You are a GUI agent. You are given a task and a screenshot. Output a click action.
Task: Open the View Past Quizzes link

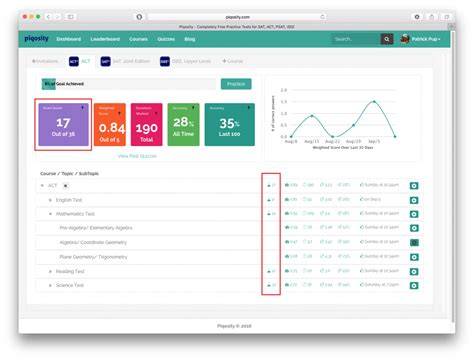click(x=137, y=156)
